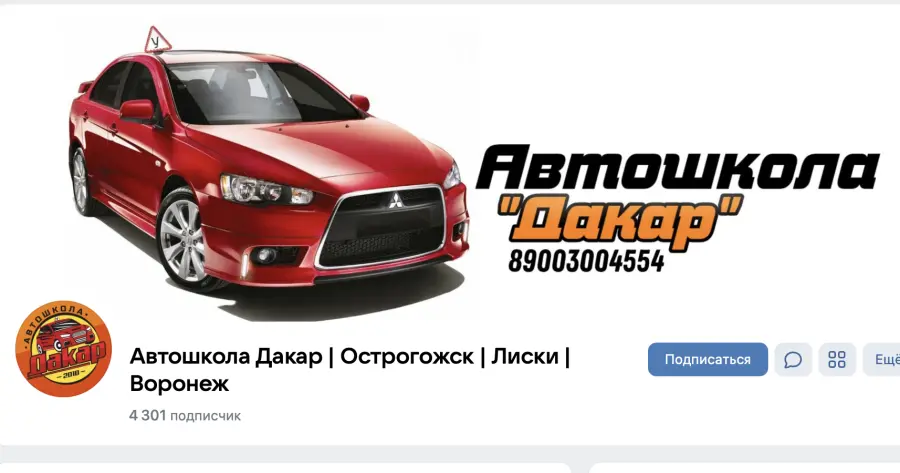
Task: Click the black front grille of the car
Action: [382, 228]
